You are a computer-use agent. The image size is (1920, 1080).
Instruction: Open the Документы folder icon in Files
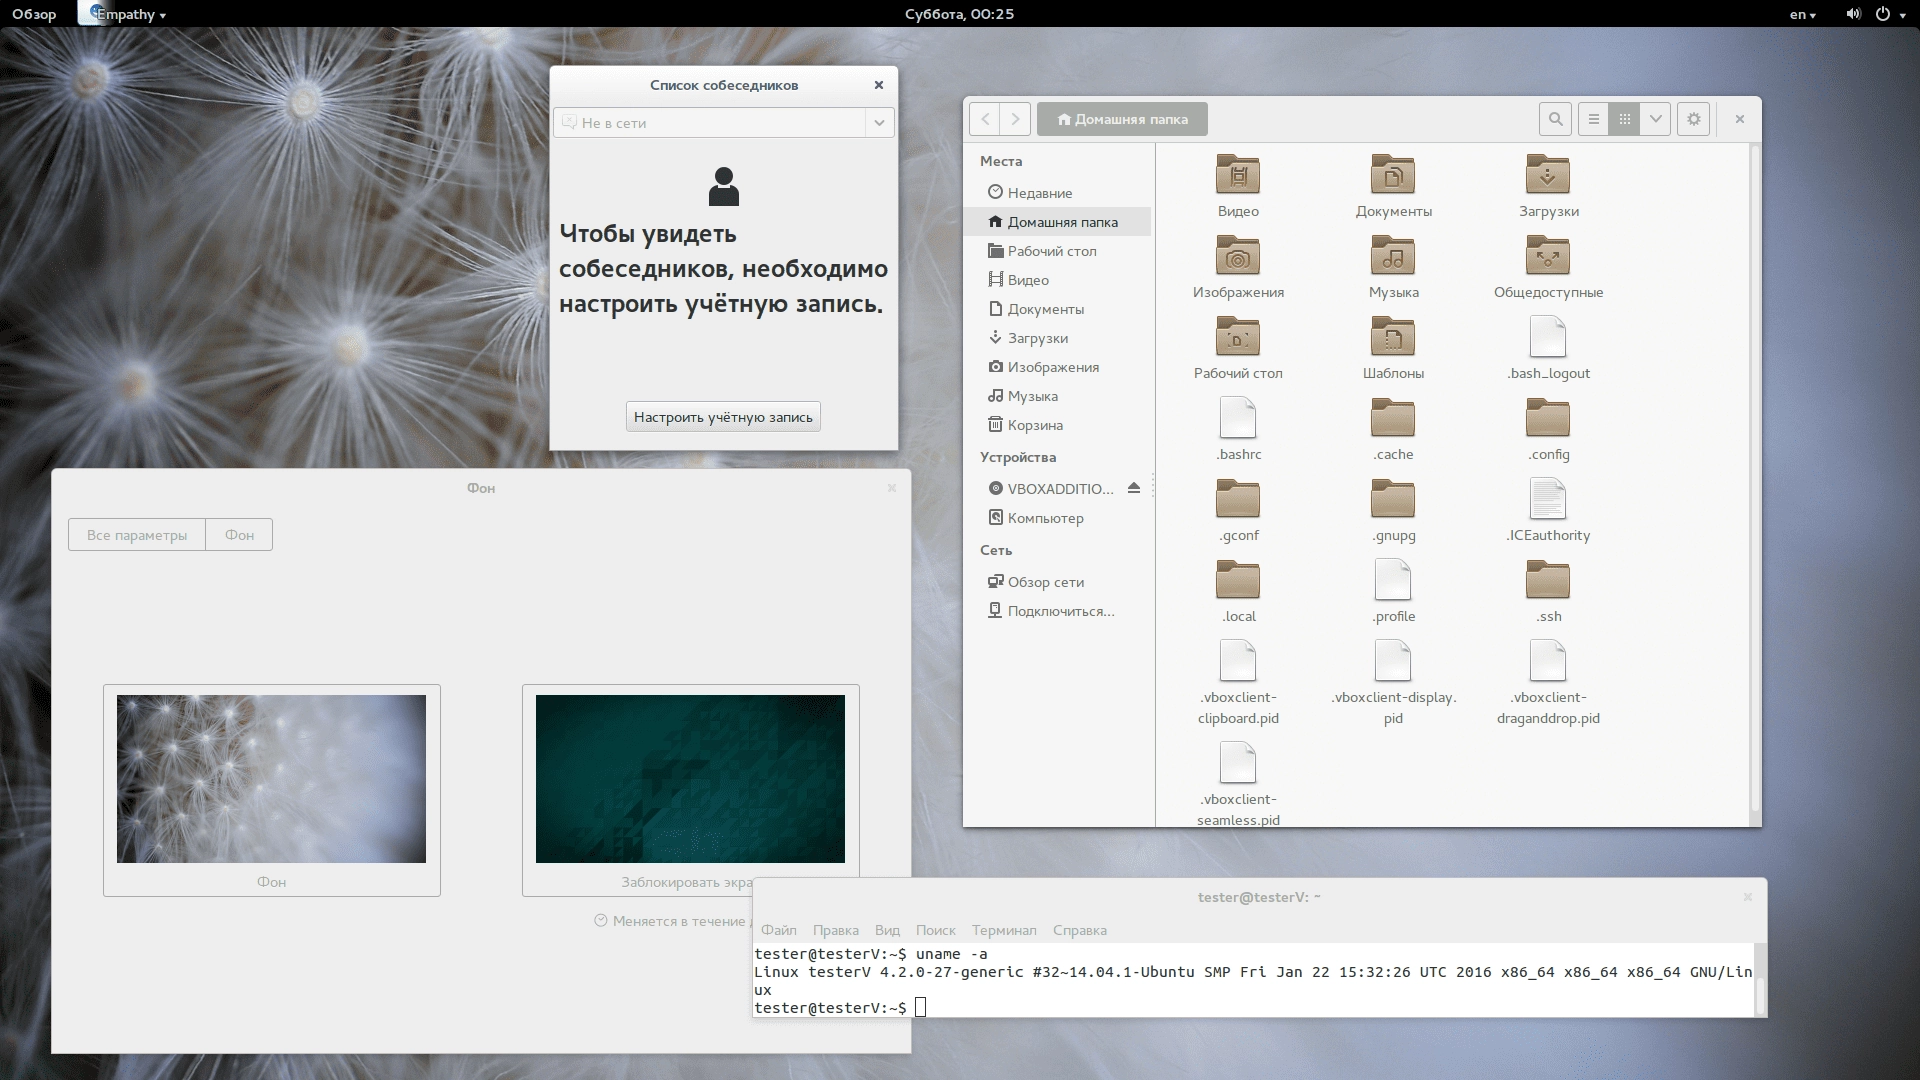coord(1393,175)
